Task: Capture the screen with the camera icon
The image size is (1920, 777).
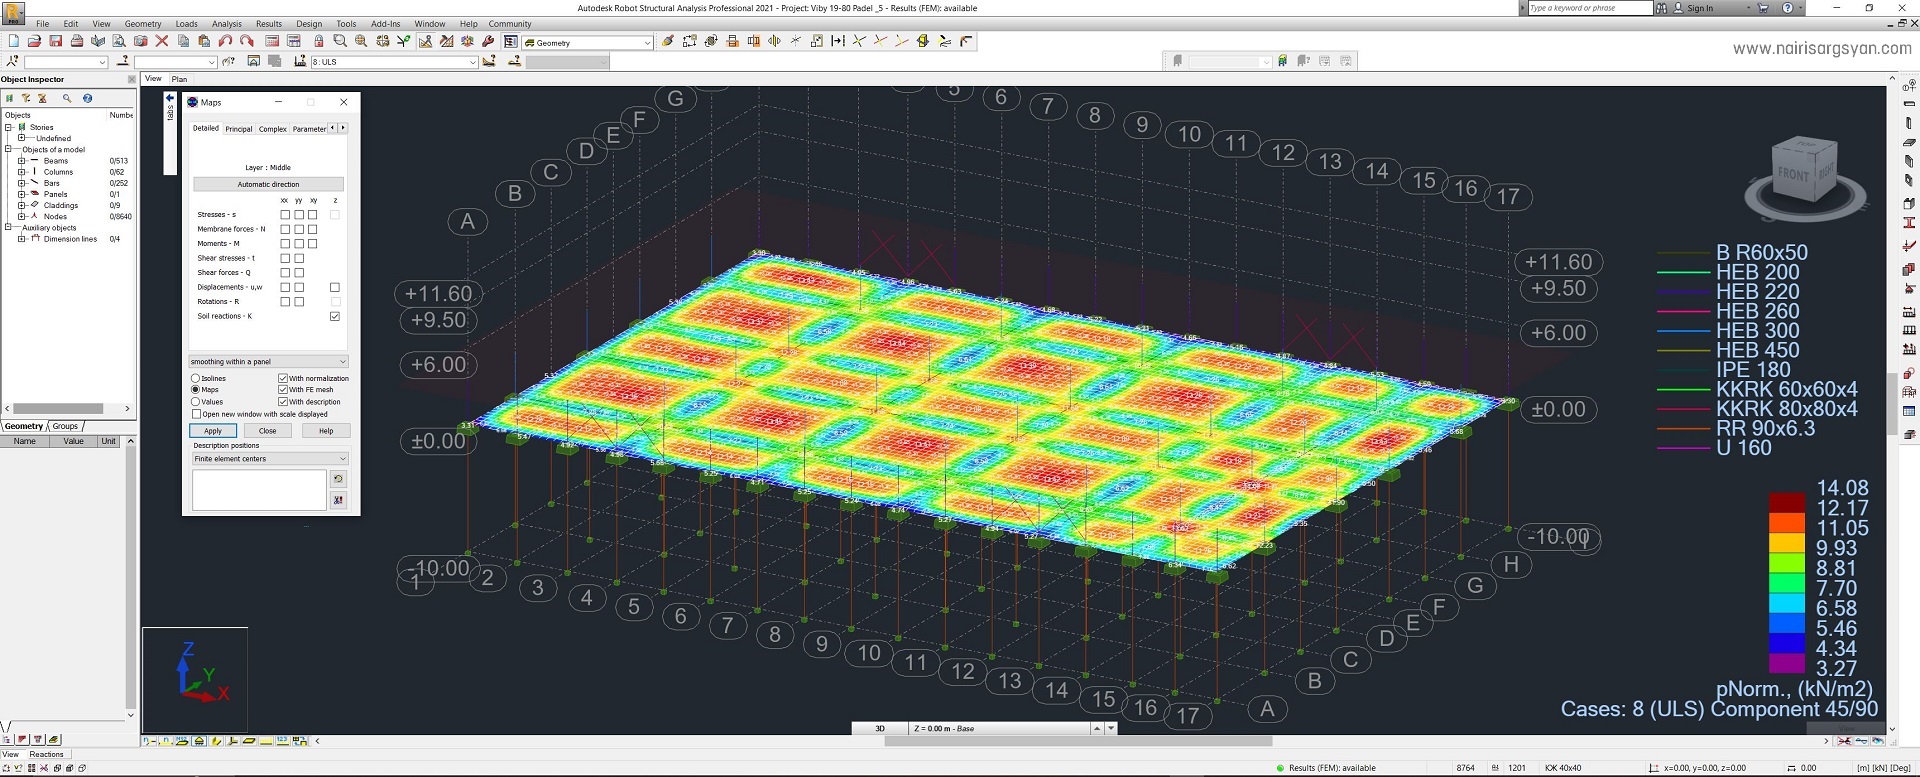Action: click(140, 41)
